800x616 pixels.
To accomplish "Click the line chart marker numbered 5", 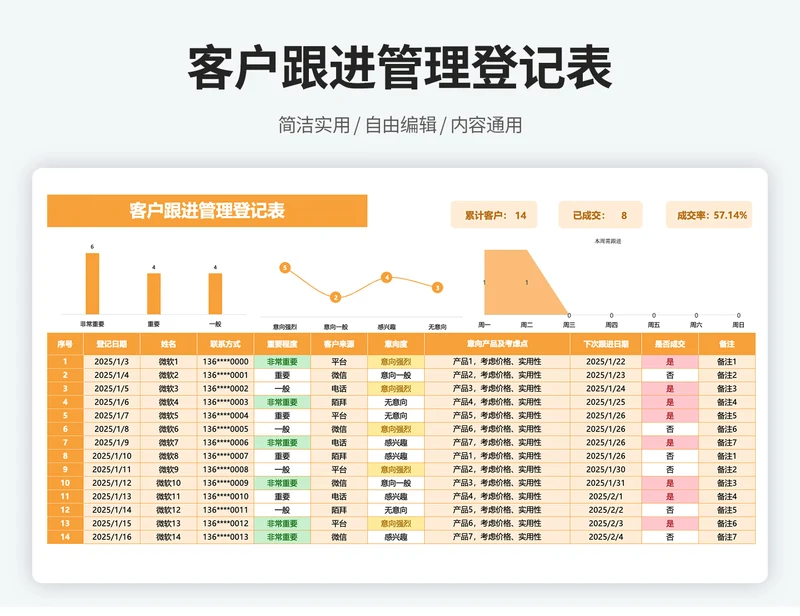I will [x=285, y=267].
